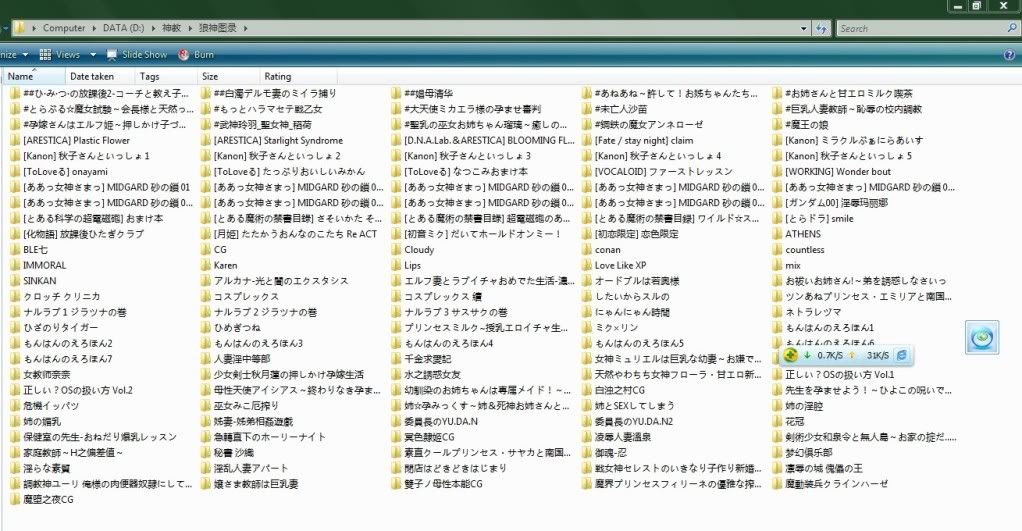The height and width of the screenshot is (531, 1022).
Task: Select the [WORKING] Wonder bout folder icon
Action: [x=777, y=171]
